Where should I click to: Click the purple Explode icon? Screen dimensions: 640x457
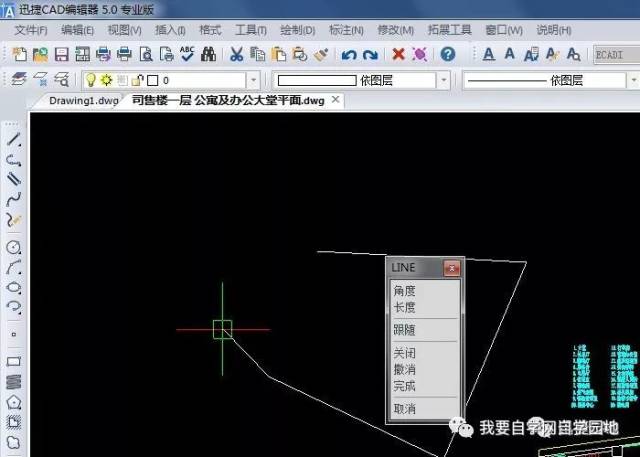(x=420, y=54)
